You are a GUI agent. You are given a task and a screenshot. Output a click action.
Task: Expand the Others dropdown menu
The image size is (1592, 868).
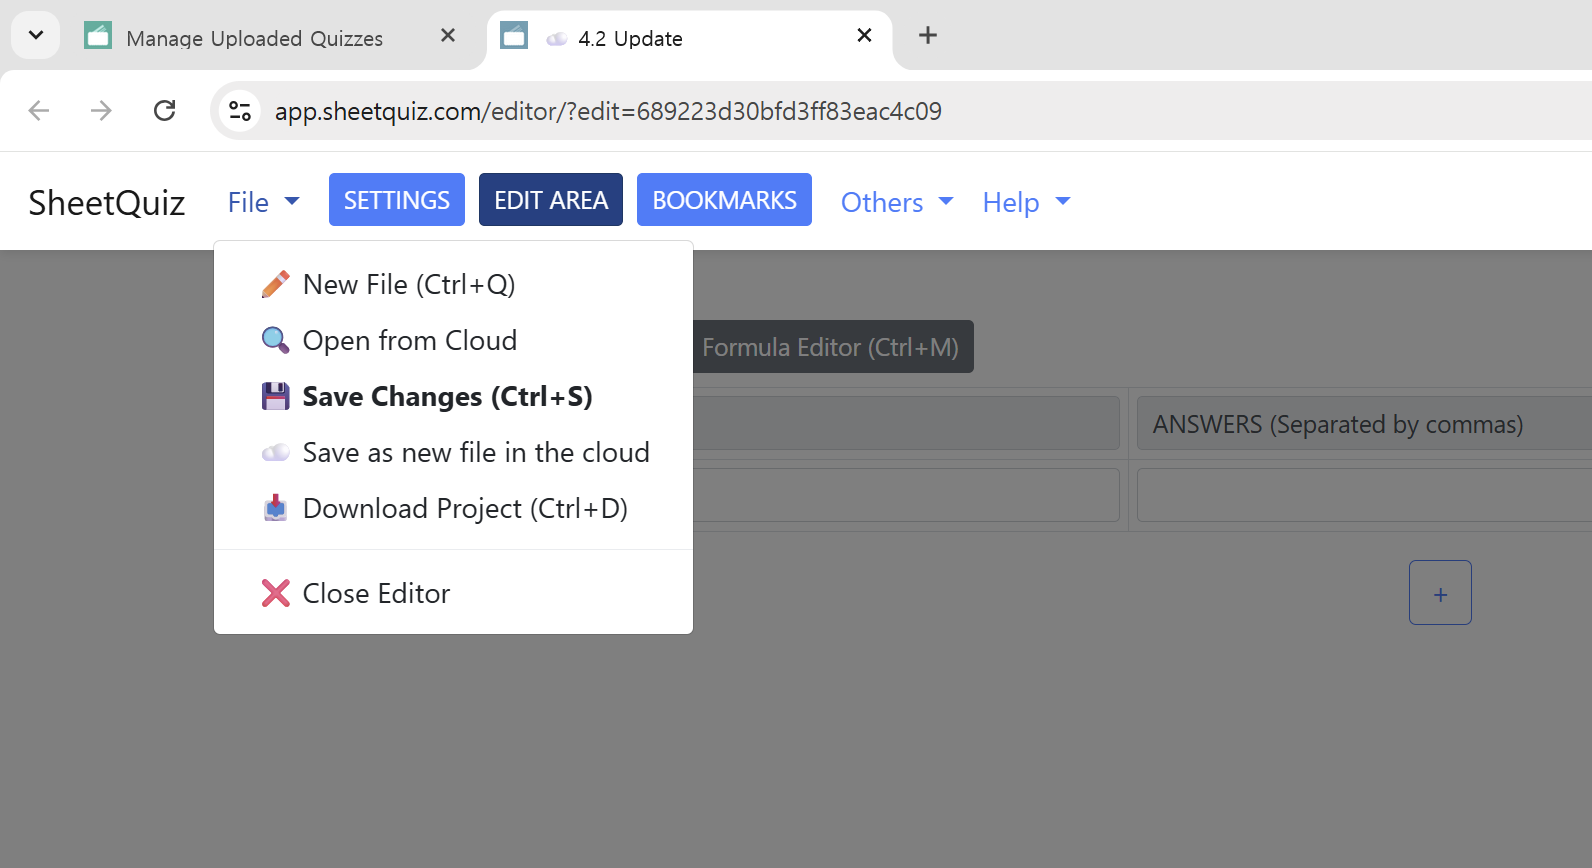point(896,202)
